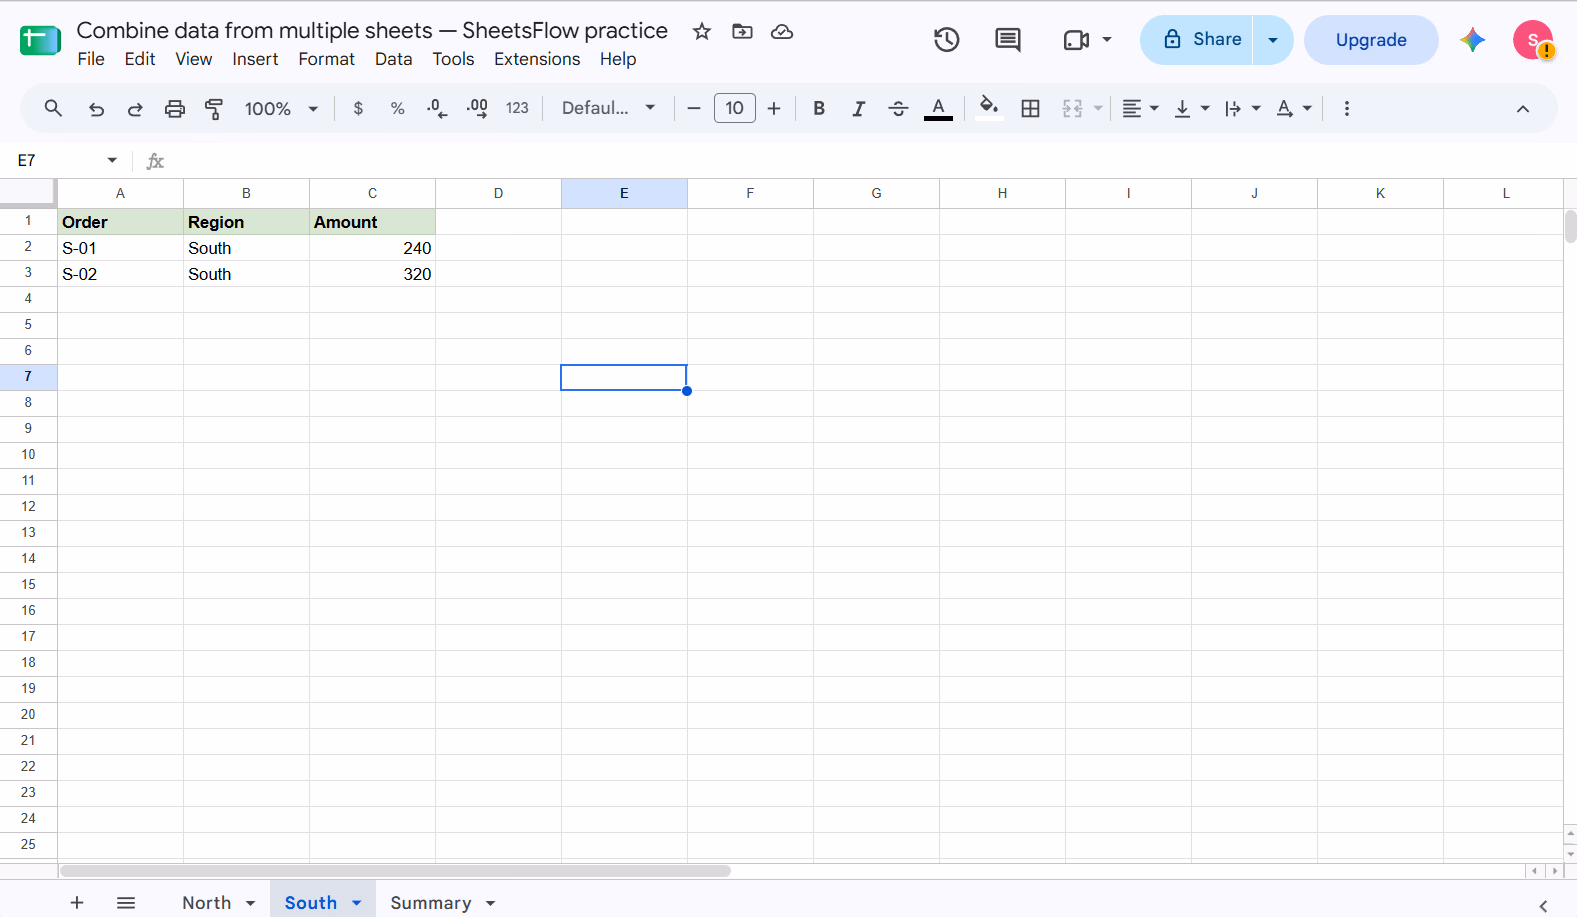Show more toolbar options
The image size is (1577, 917).
click(1347, 108)
